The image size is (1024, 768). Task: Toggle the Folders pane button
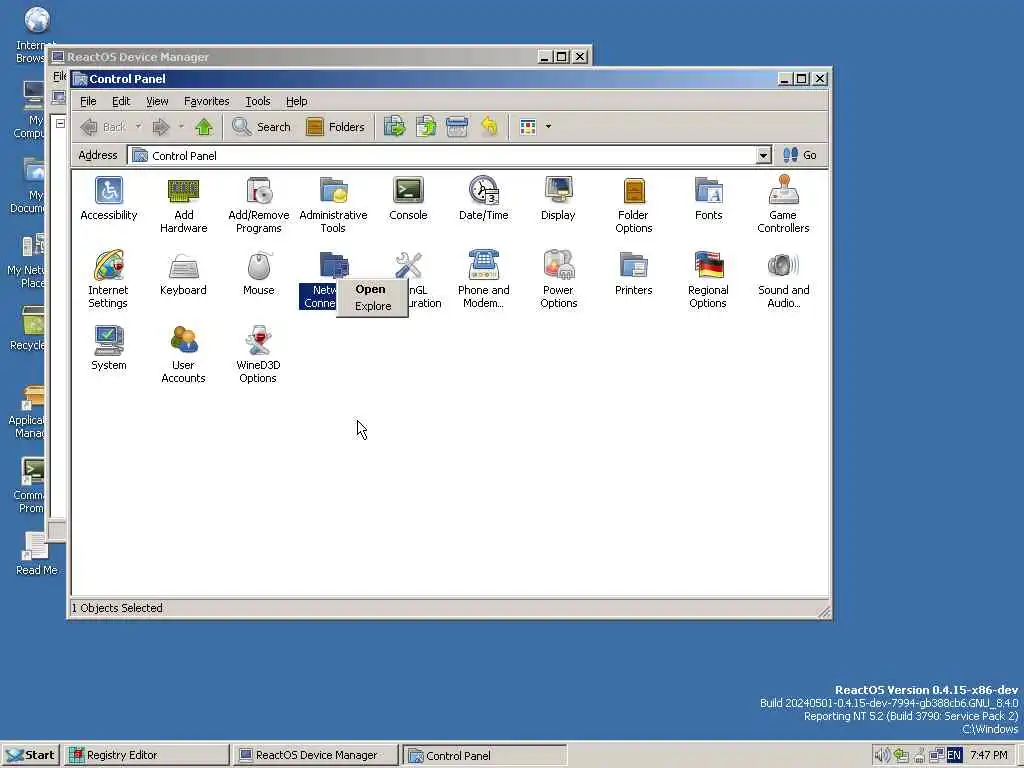point(336,127)
